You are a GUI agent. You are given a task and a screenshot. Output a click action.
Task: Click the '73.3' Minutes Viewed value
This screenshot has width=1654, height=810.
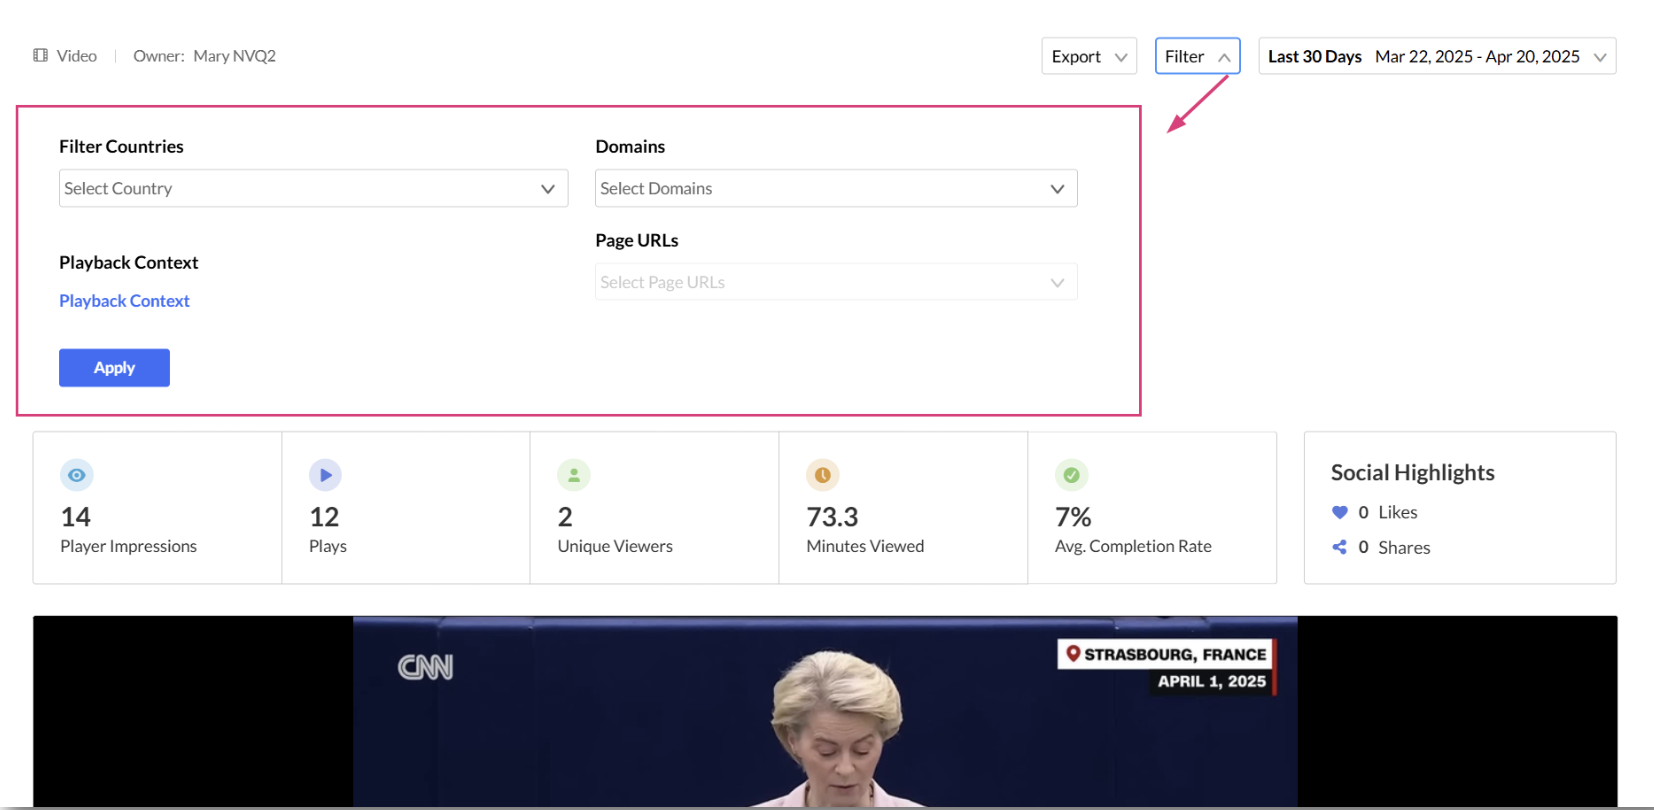[x=832, y=517]
